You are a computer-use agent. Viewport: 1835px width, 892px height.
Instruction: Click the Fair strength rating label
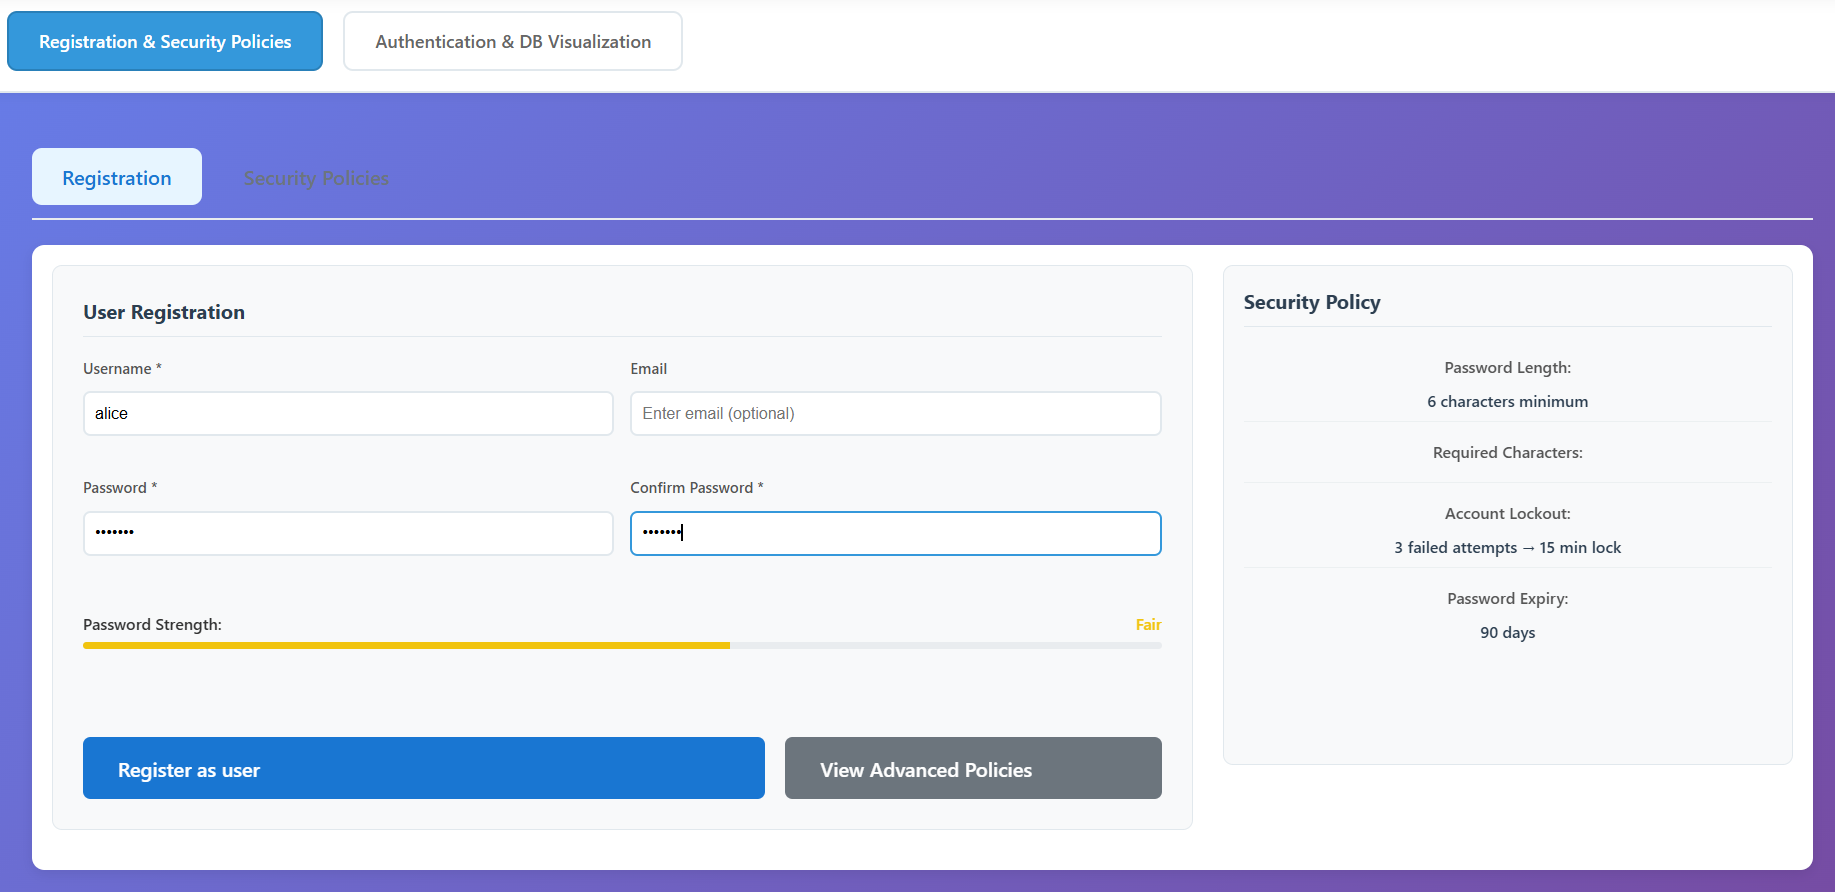(1148, 625)
